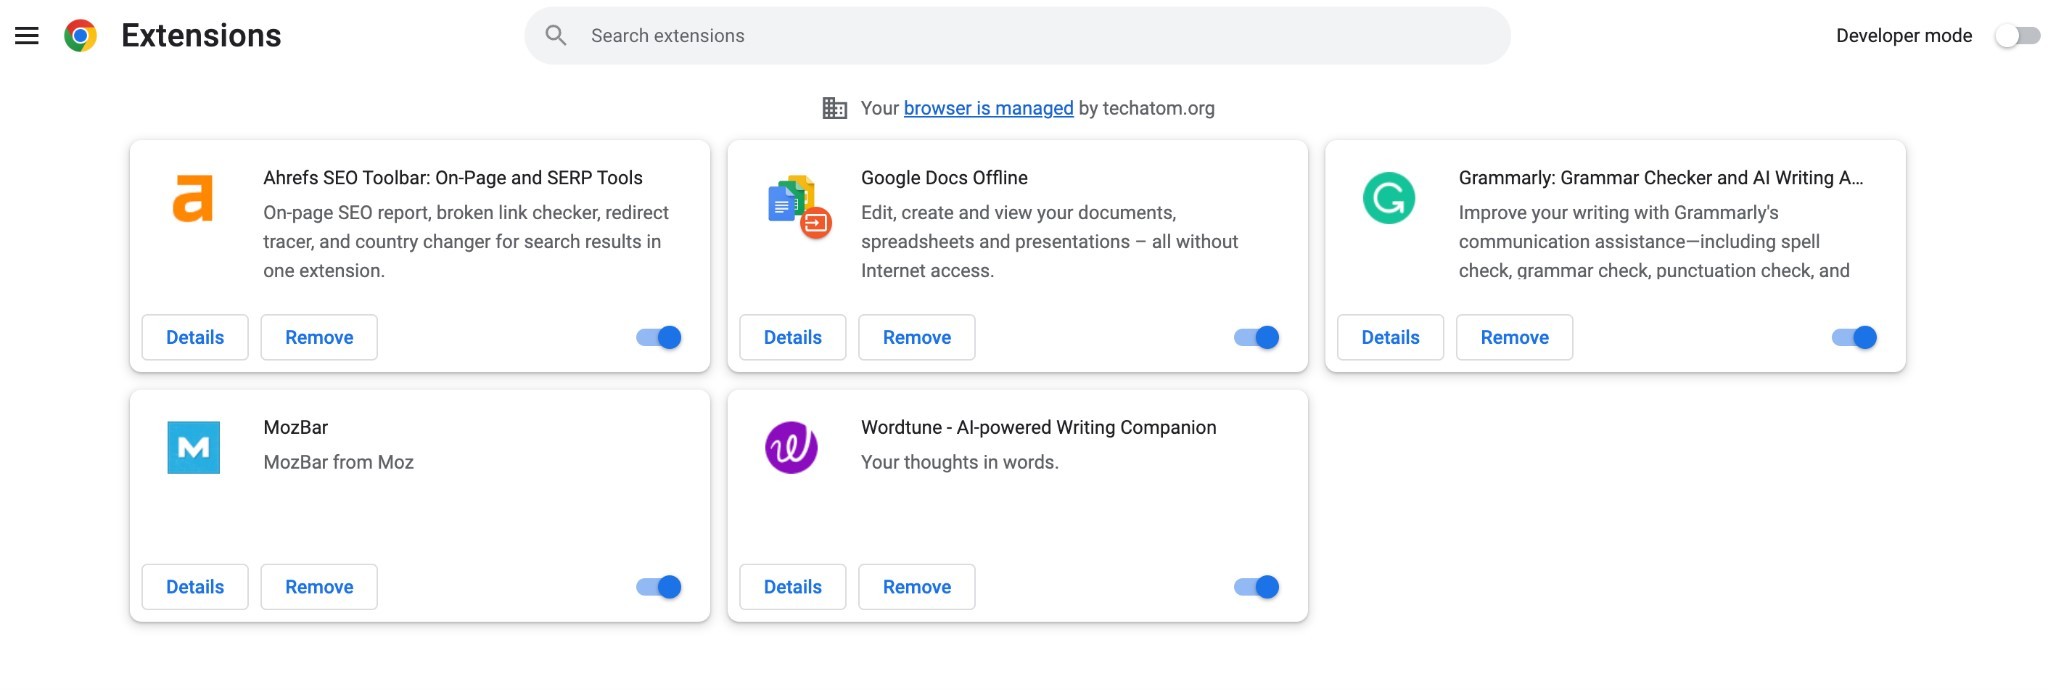
Task: Disable the Ahrefs SEO Toolbar extension
Action: 659,338
